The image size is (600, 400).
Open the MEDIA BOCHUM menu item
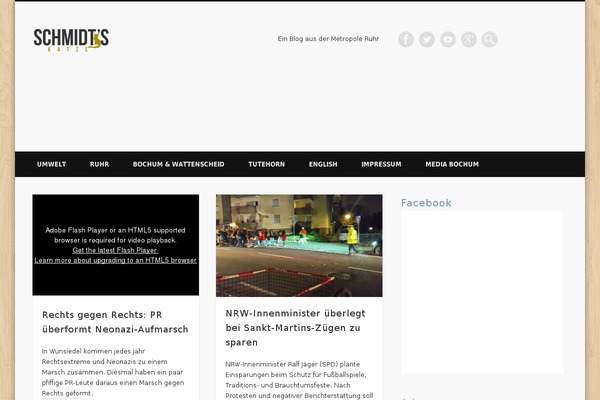point(452,164)
